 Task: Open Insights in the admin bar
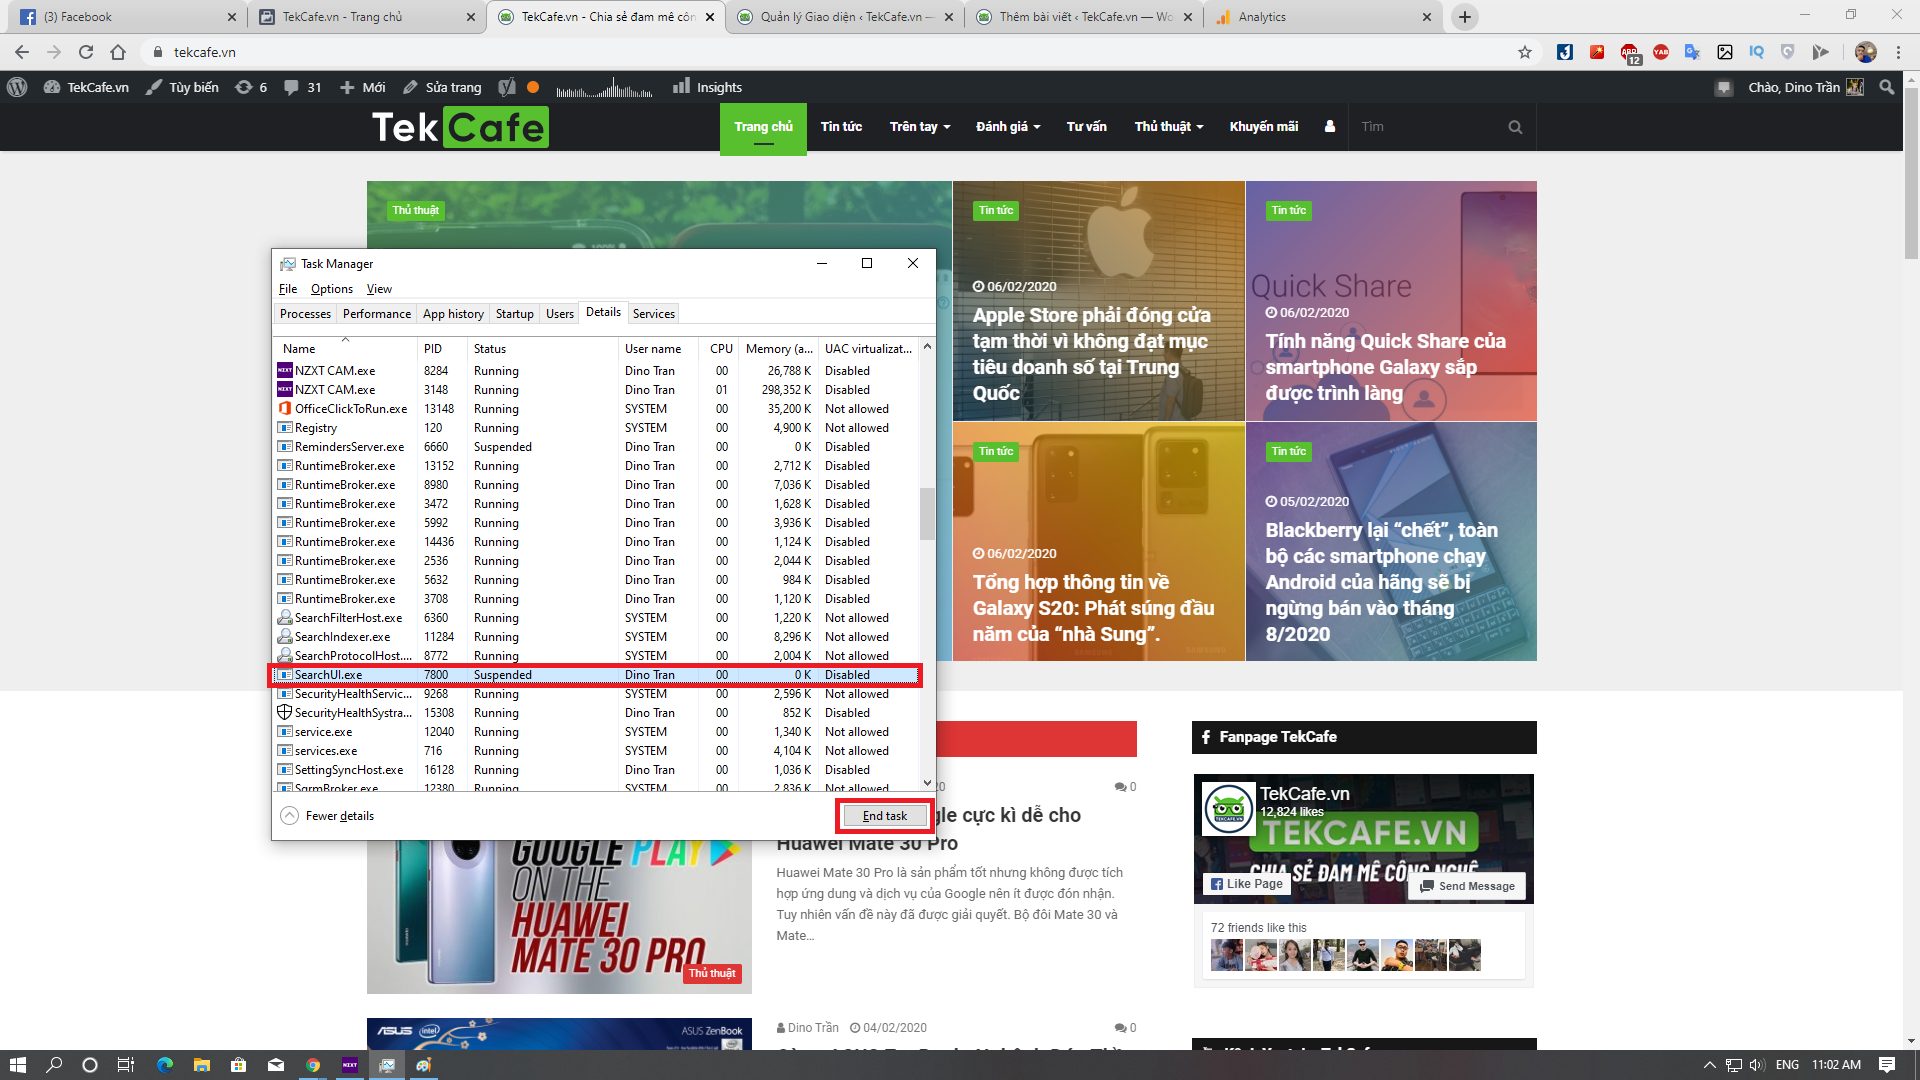coord(707,87)
